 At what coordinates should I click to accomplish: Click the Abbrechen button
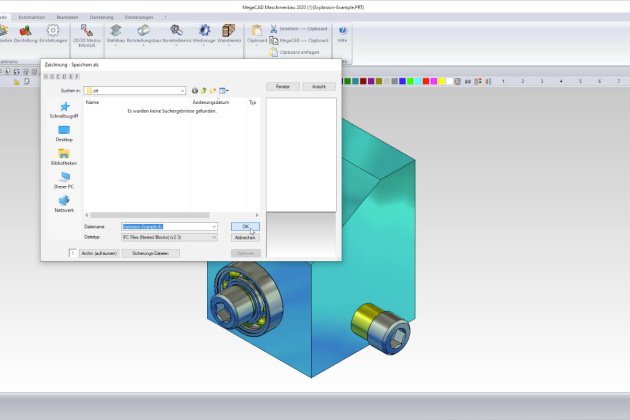245,237
